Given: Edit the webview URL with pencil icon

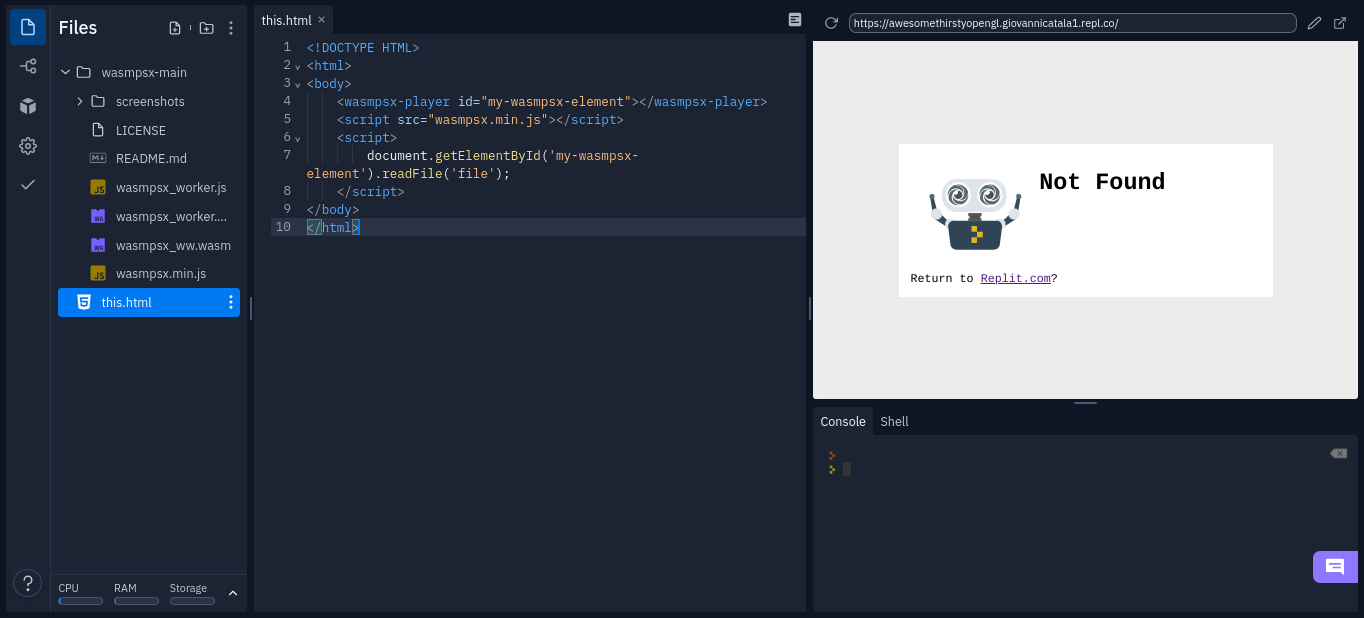Looking at the screenshot, I should [1314, 23].
